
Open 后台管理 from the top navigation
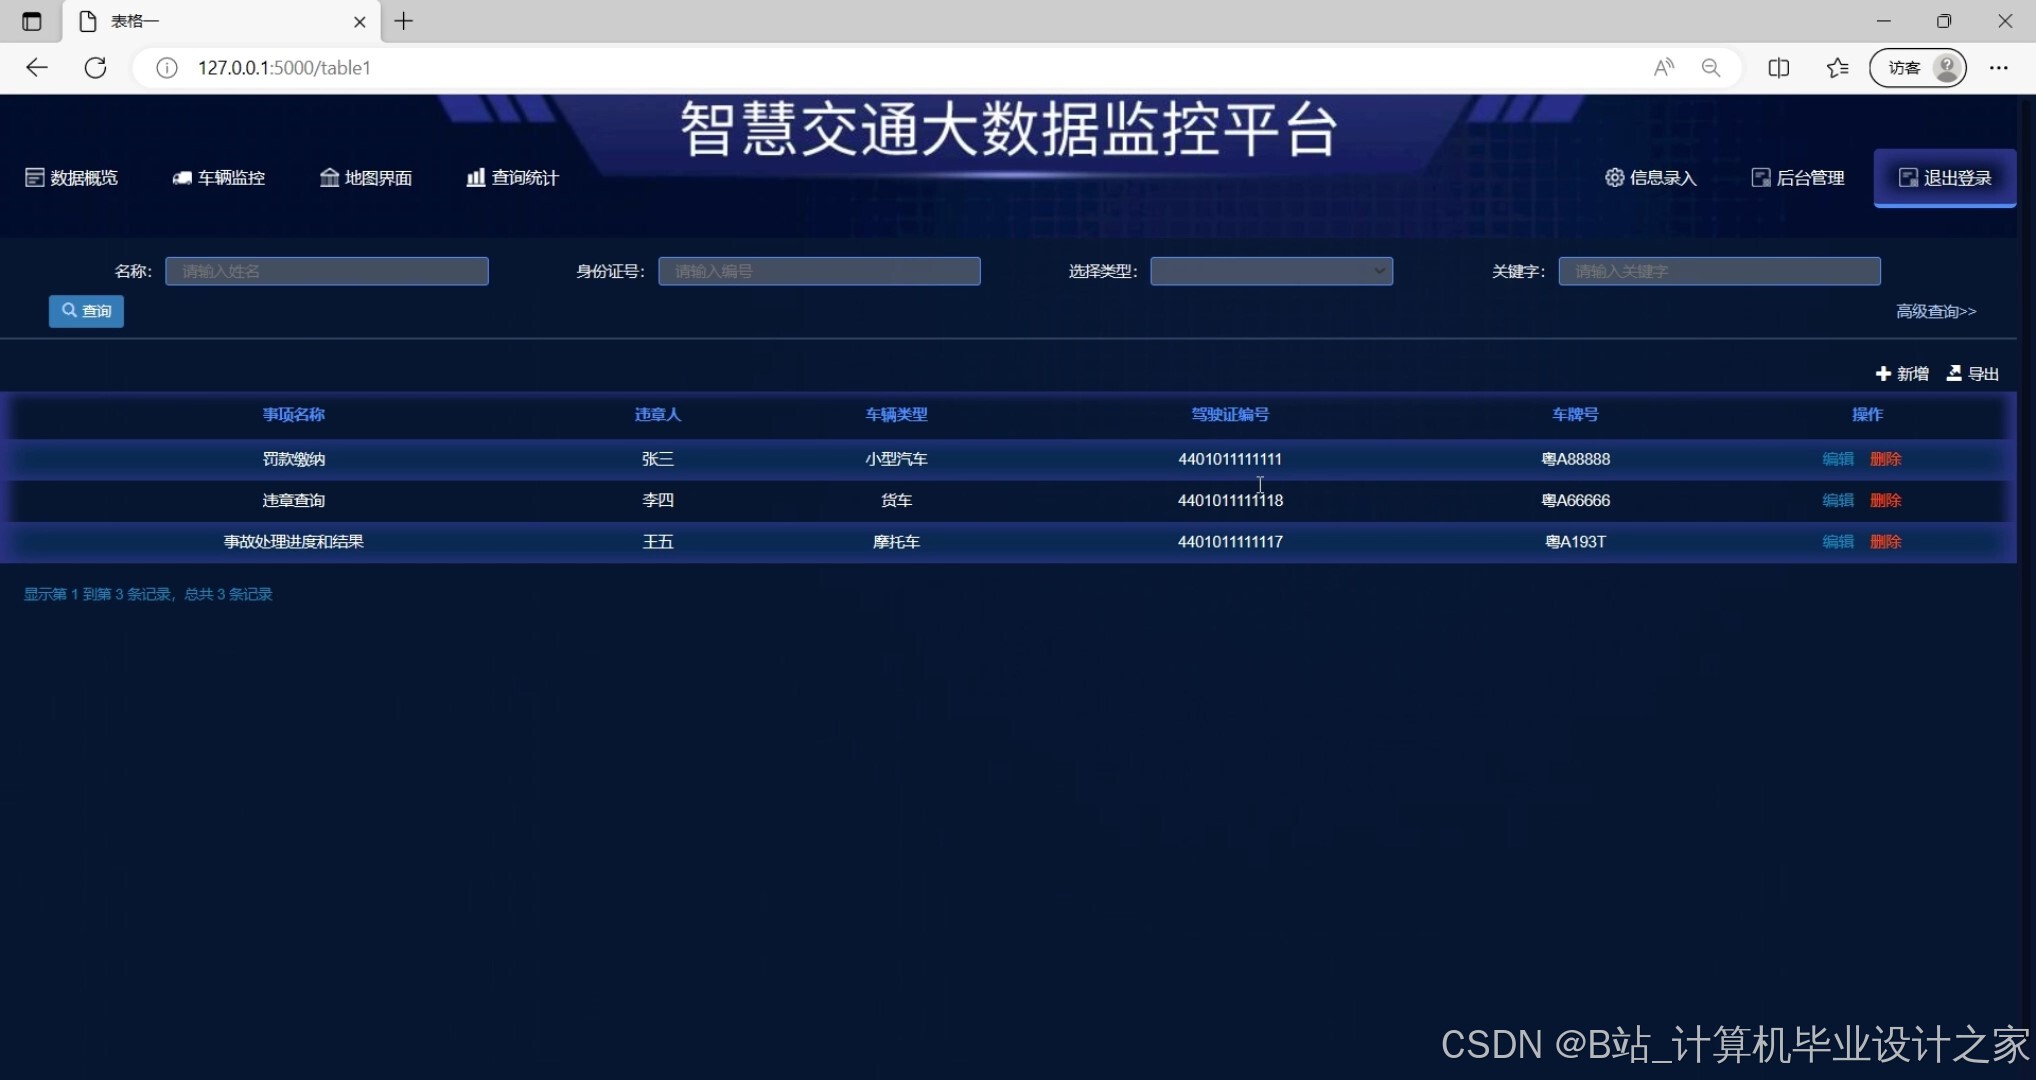click(1797, 178)
